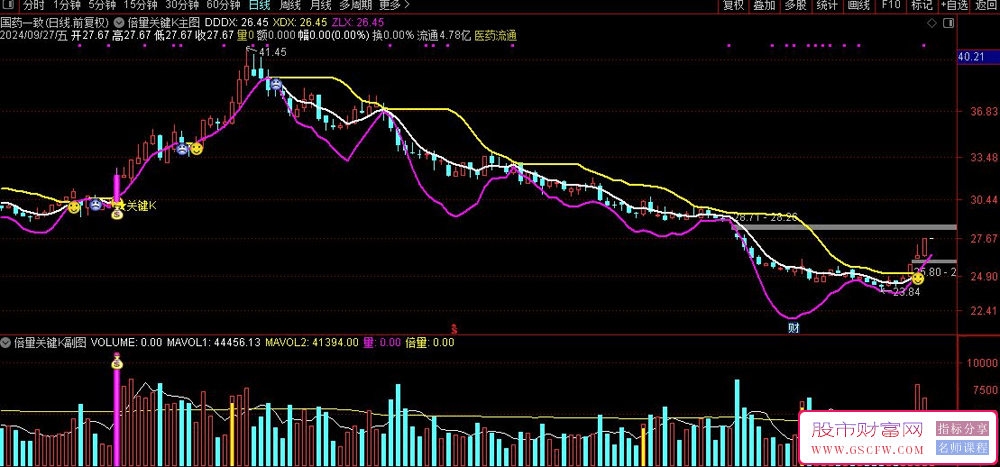
Task: Click the 返回 back button
Action: [985, 6]
